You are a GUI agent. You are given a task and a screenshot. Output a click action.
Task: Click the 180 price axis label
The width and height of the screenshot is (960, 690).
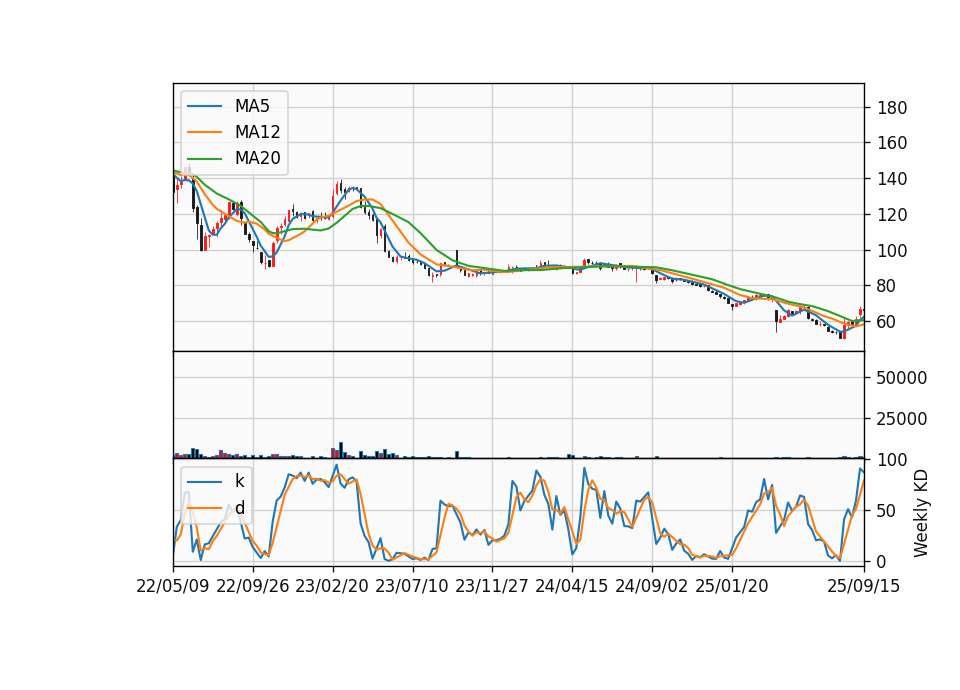(x=892, y=108)
